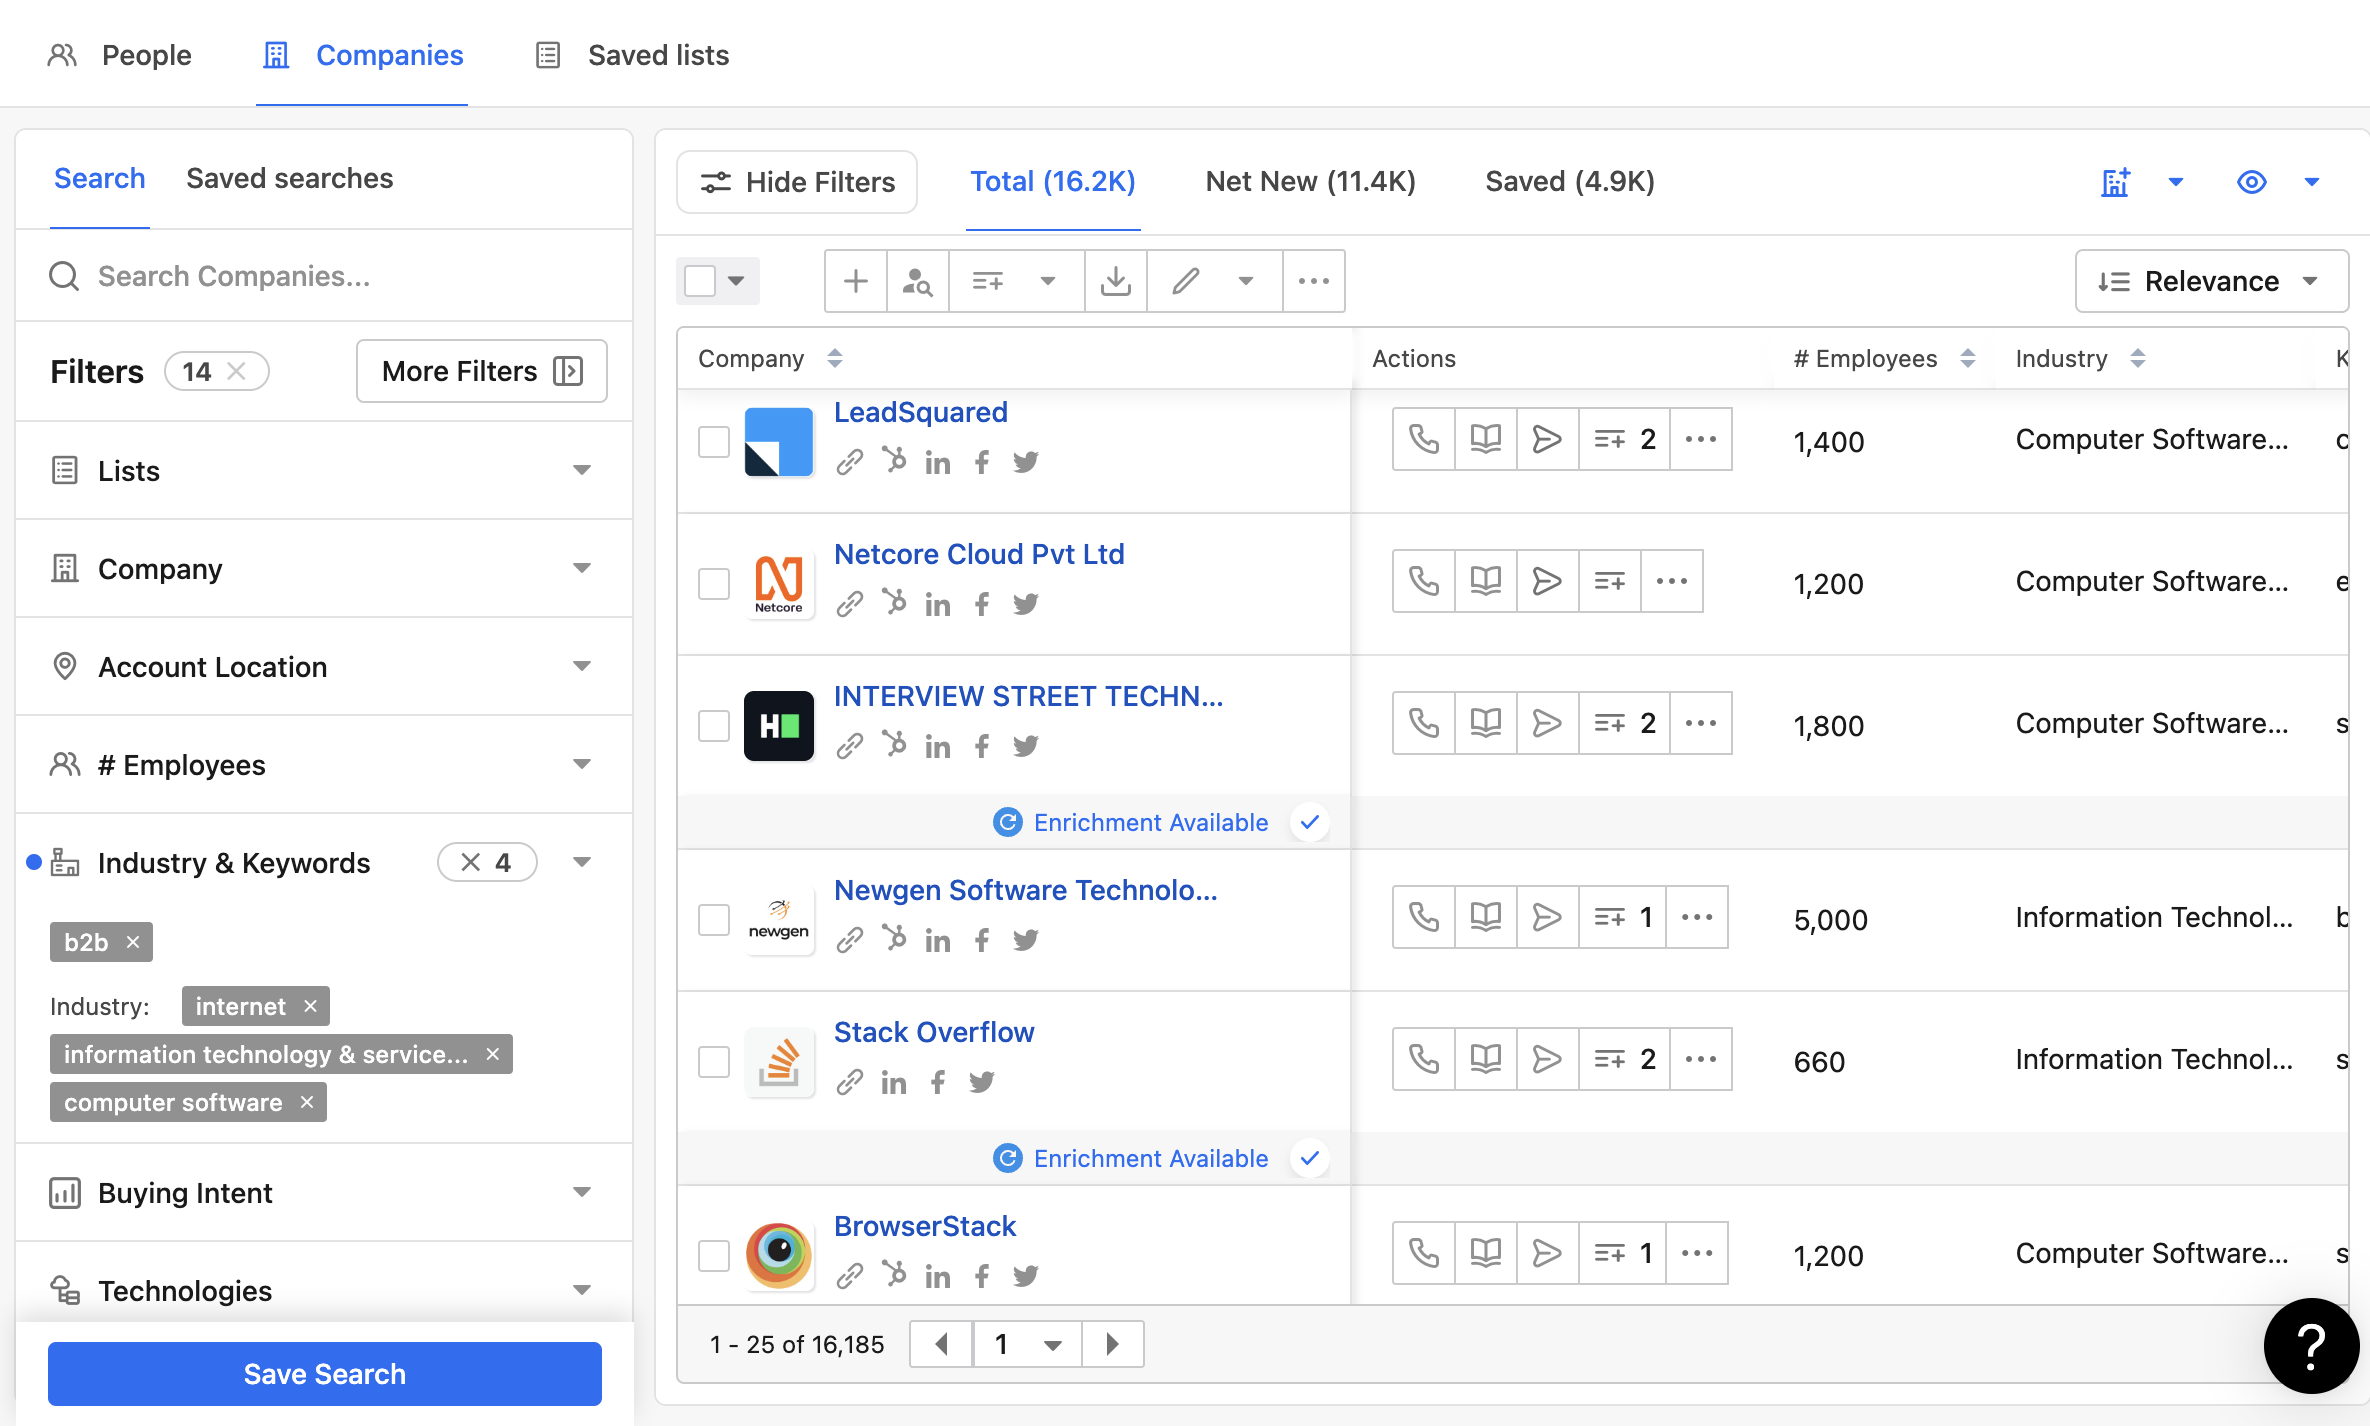Click the send email icon for Netcore Cloud
This screenshot has height=1426, width=2370.
pyautogui.click(x=1546, y=581)
